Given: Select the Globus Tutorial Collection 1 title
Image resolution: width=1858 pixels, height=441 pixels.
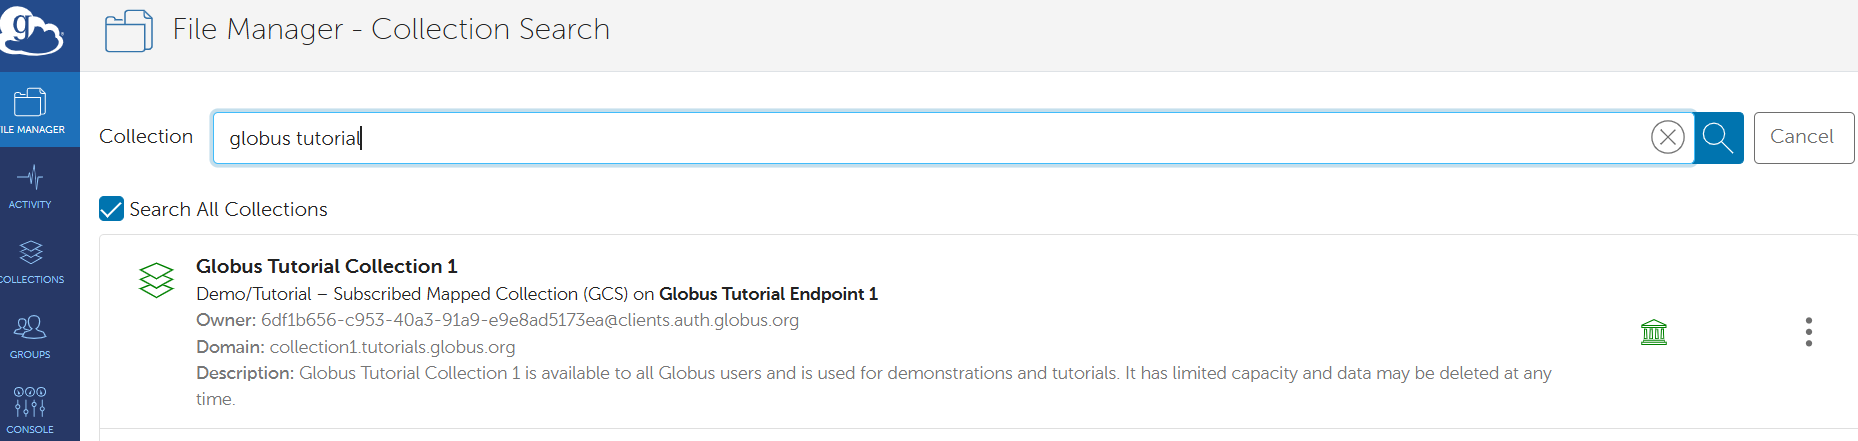Looking at the screenshot, I should 326,266.
